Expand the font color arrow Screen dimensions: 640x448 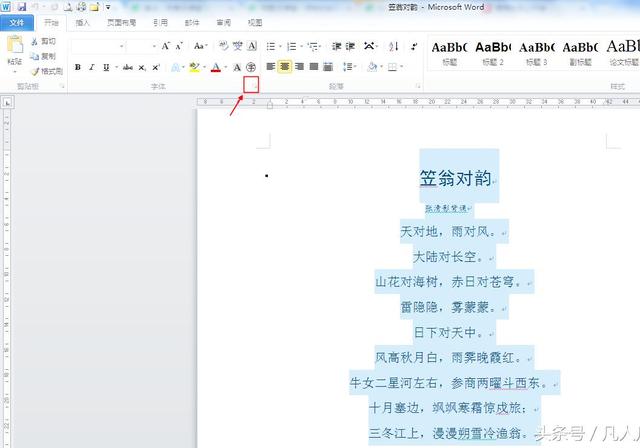pyautogui.click(x=226, y=67)
